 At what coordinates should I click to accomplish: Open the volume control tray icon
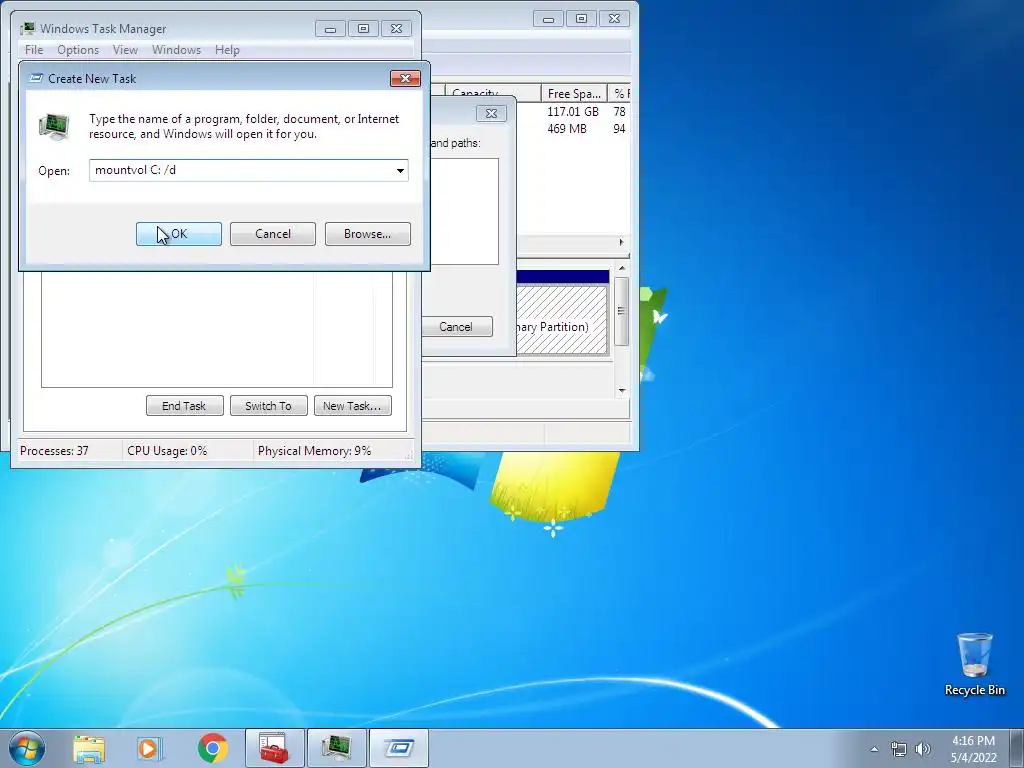click(x=923, y=749)
